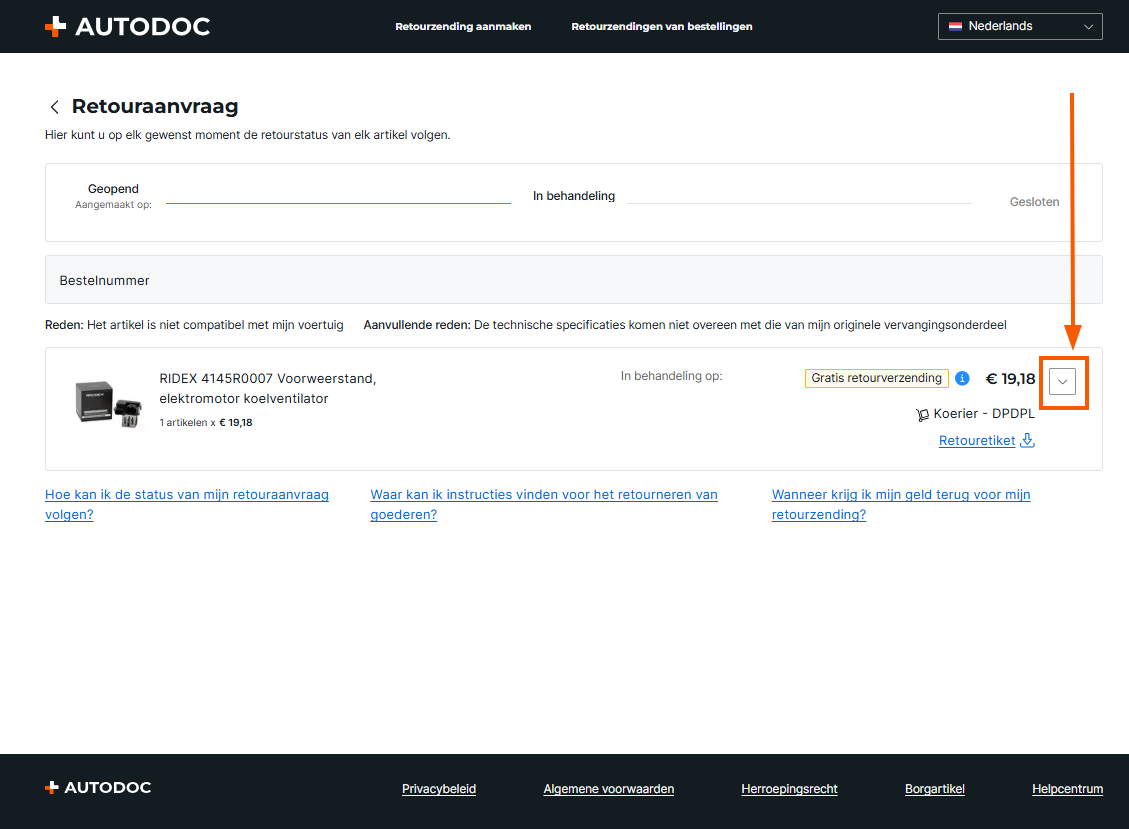Open the Privacybeleid footer link
The width and height of the screenshot is (1129, 829).
[x=438, y=789]
